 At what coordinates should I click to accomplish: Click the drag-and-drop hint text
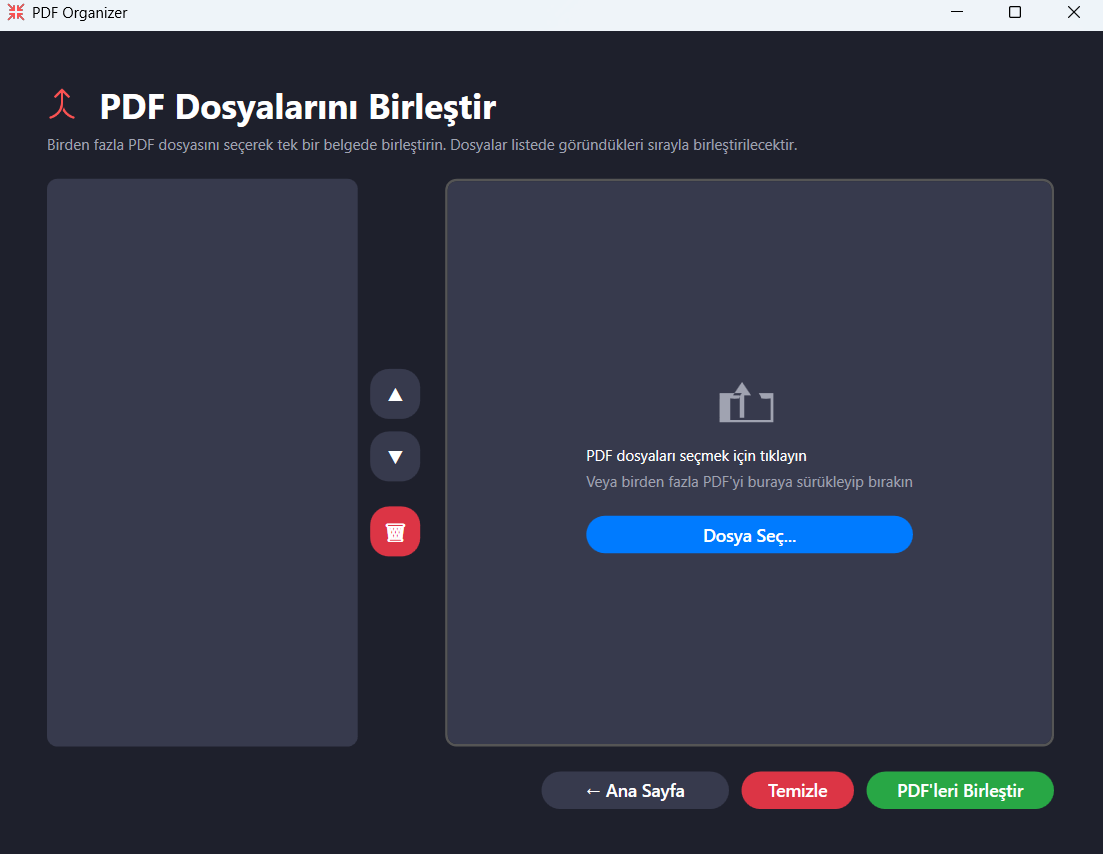click(x=748, y=481)
